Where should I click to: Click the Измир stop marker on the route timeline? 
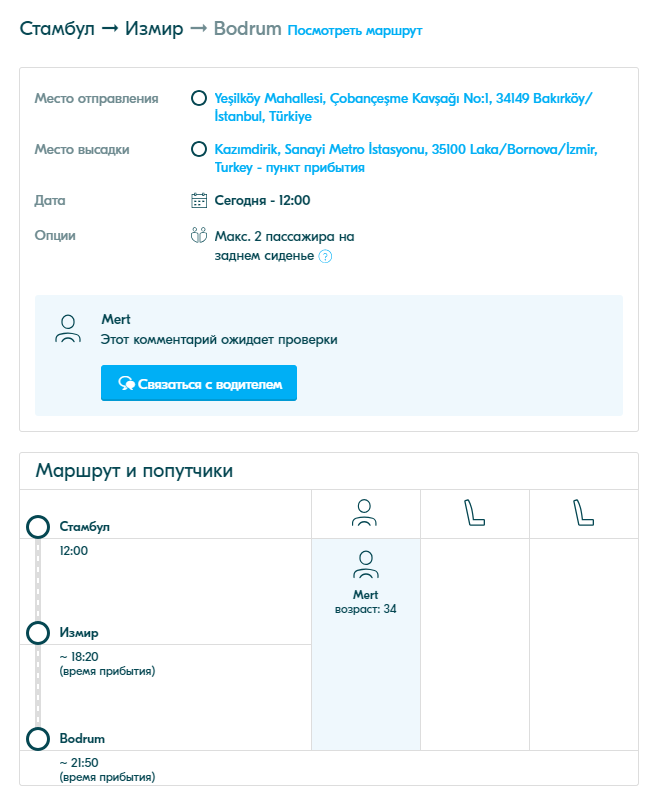click(x=38, y=633)
